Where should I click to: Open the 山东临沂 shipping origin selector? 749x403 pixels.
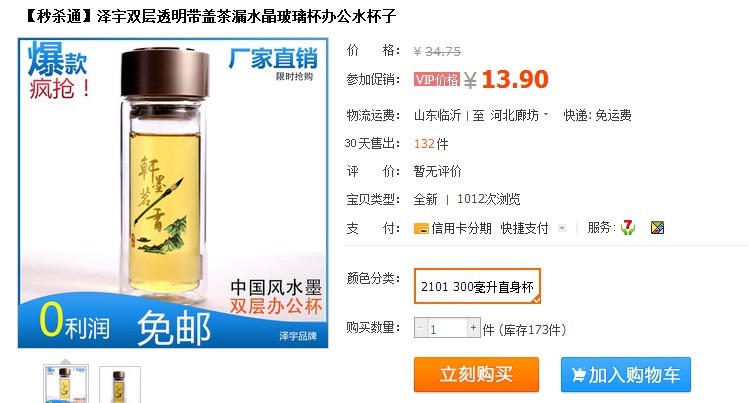click(437, 115)
